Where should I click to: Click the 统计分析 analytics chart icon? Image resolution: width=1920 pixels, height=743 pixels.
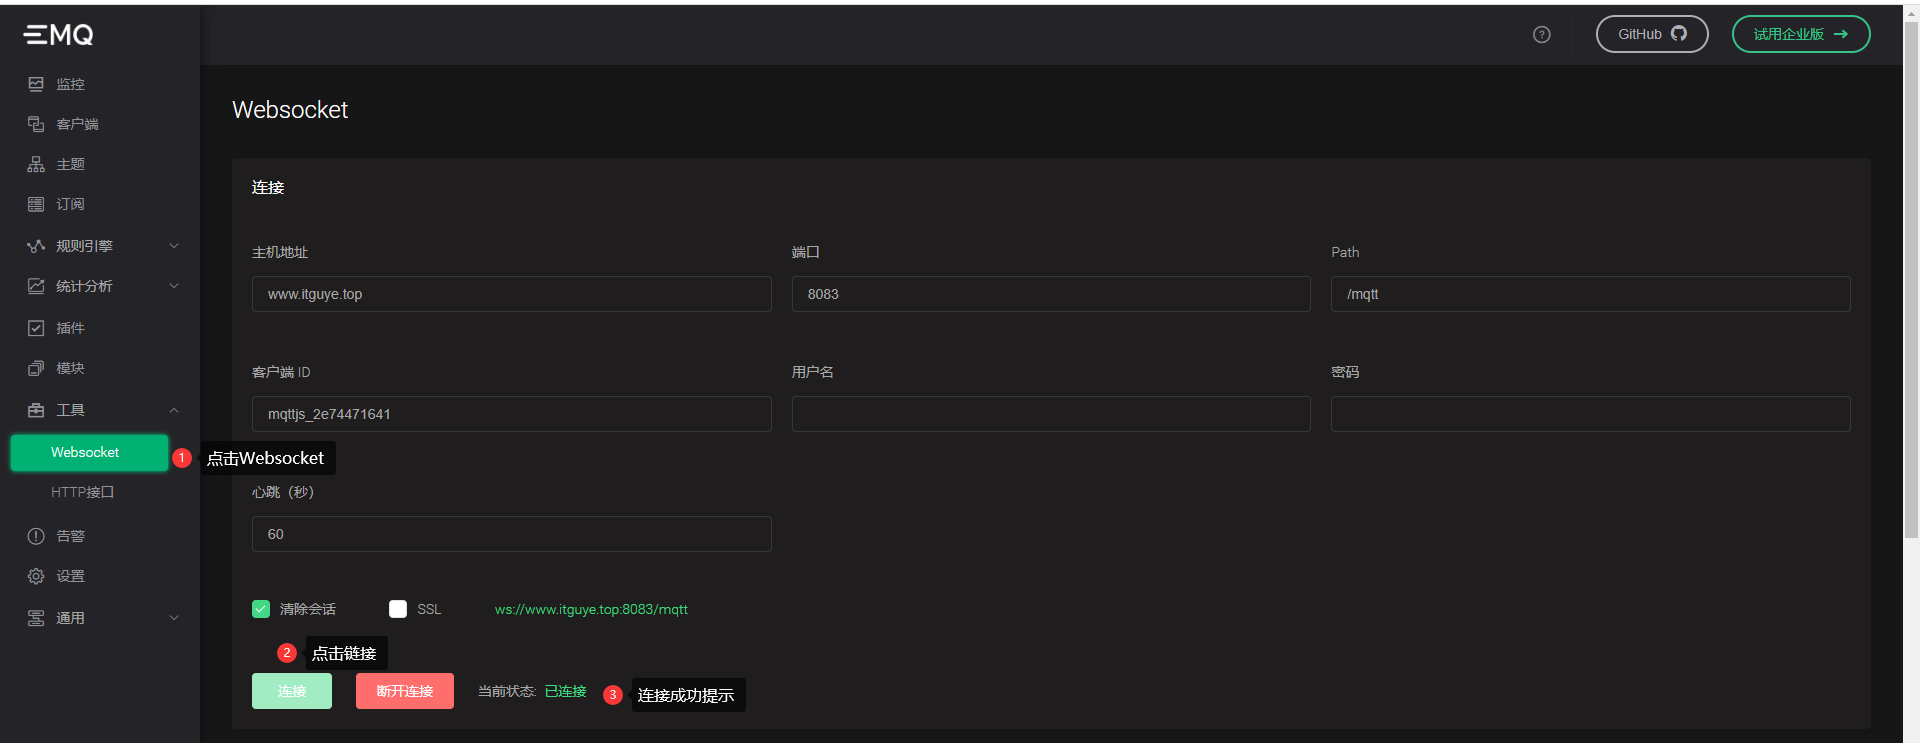coord(36,286)
